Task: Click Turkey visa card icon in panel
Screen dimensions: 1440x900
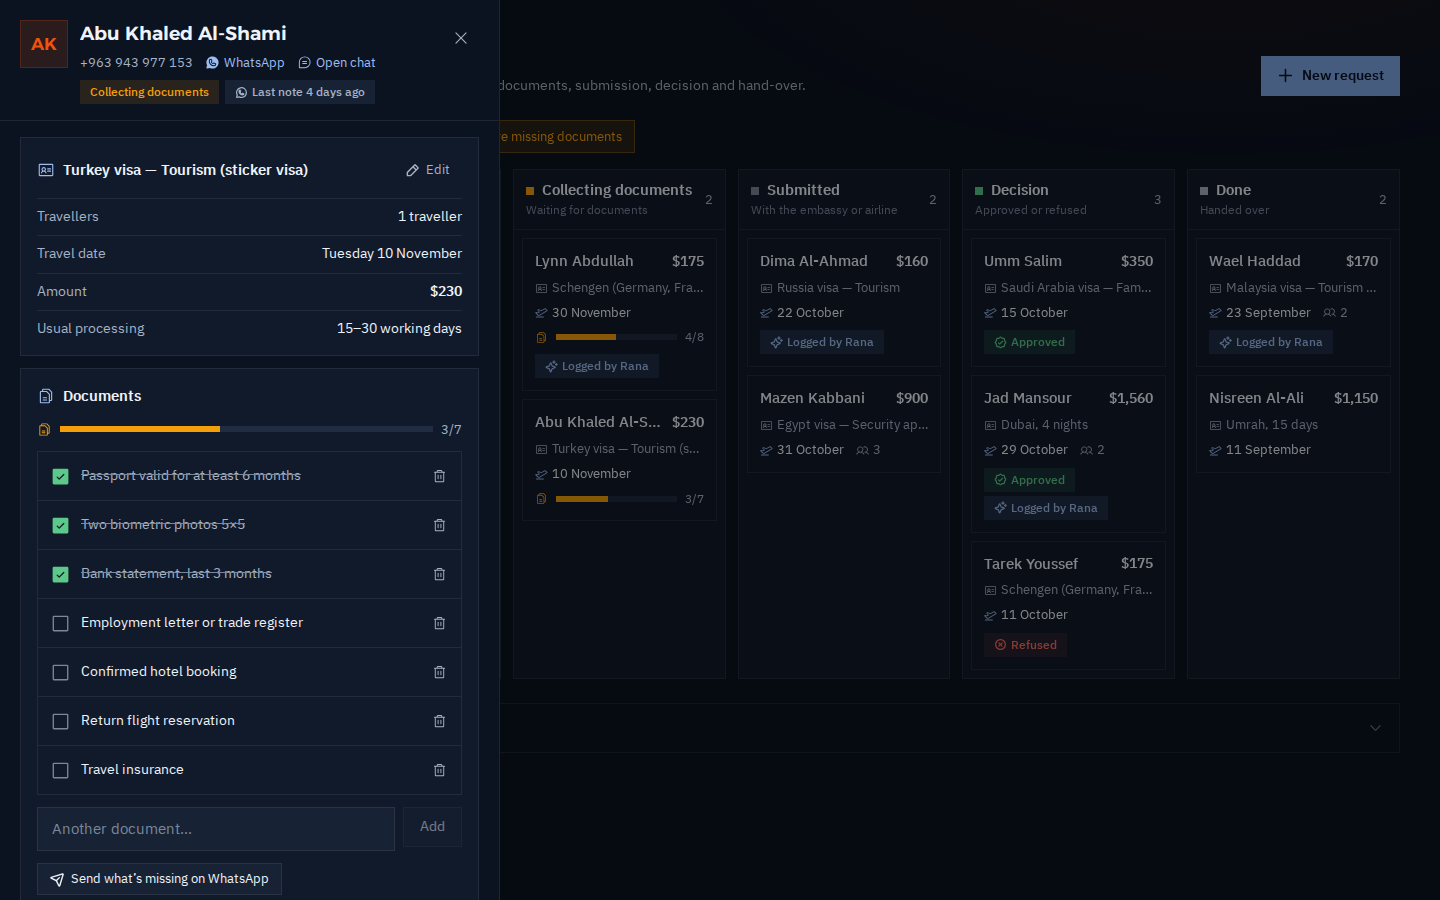Action: coord(45,170)
